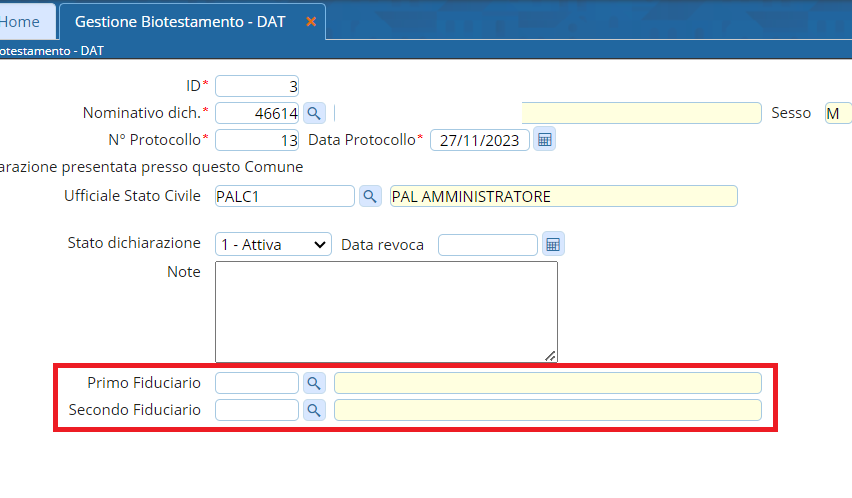The width and height of the screenshot is (852, 498).
Task: Focus the Data revoca date field
Action: 487,245
